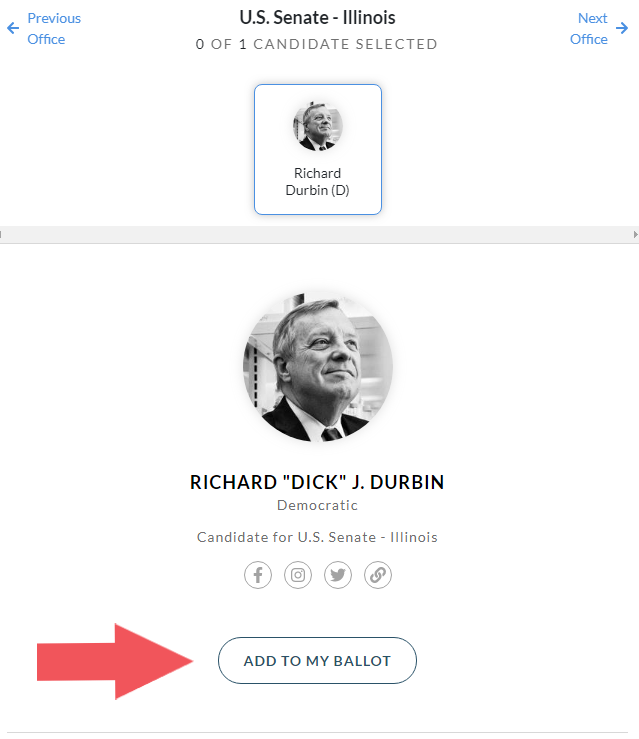Click the small Durbin photo in the card
The height and width of the screenshot is (739, 639).
pos(318,126)
